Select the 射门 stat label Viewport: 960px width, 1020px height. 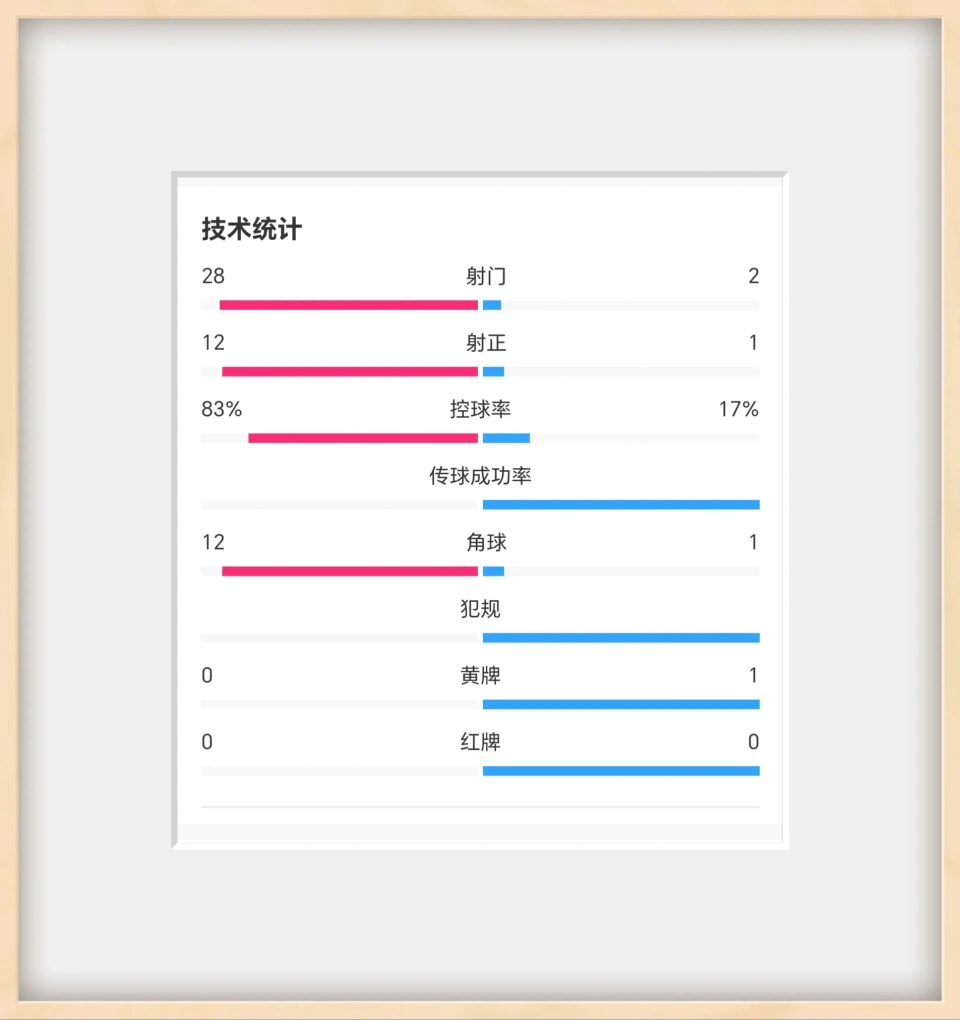point(485,276)
